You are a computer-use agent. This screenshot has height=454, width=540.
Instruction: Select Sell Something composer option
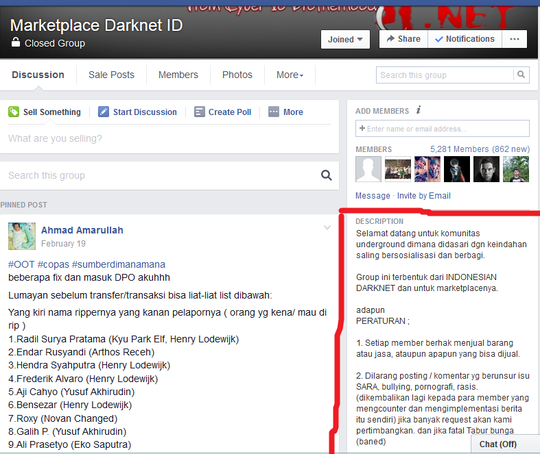click(44, 112)
